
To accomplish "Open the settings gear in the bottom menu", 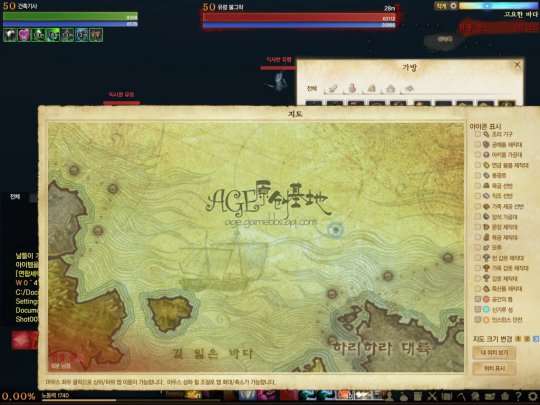I will (x=533, y=396).
